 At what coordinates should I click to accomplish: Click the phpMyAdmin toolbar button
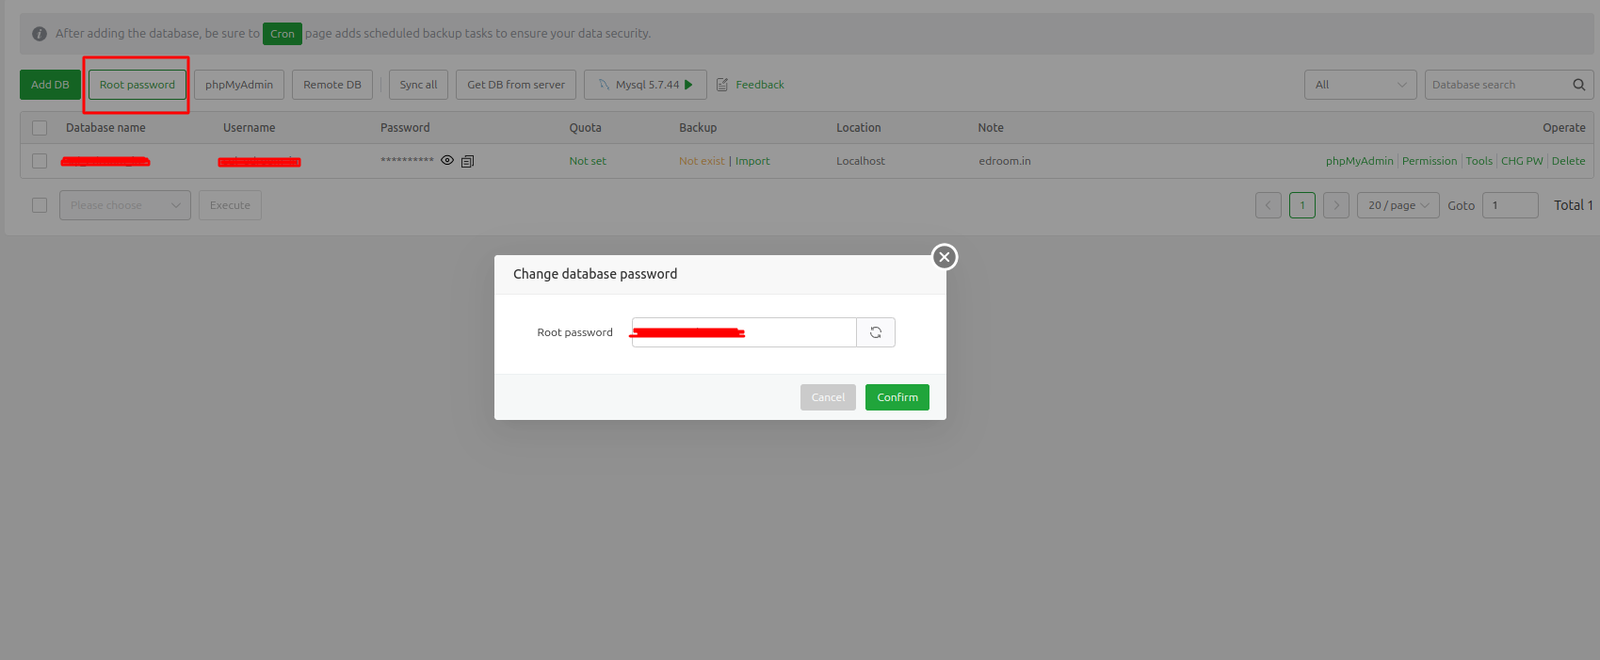point(239,85)
